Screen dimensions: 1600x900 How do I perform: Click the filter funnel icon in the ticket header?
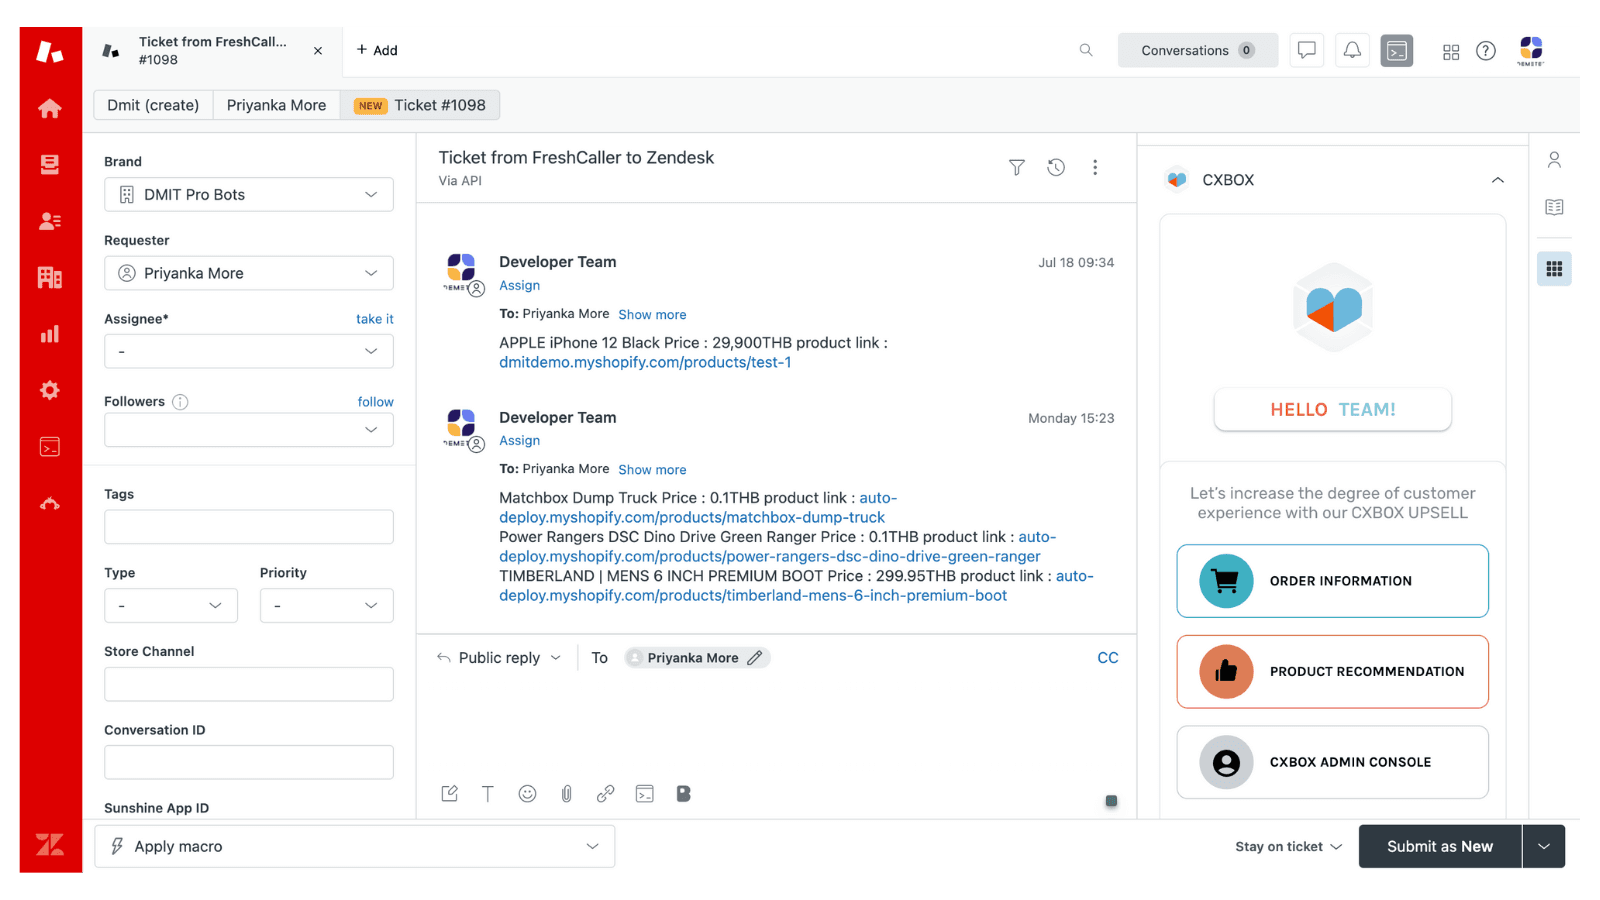click(1017, 167)
